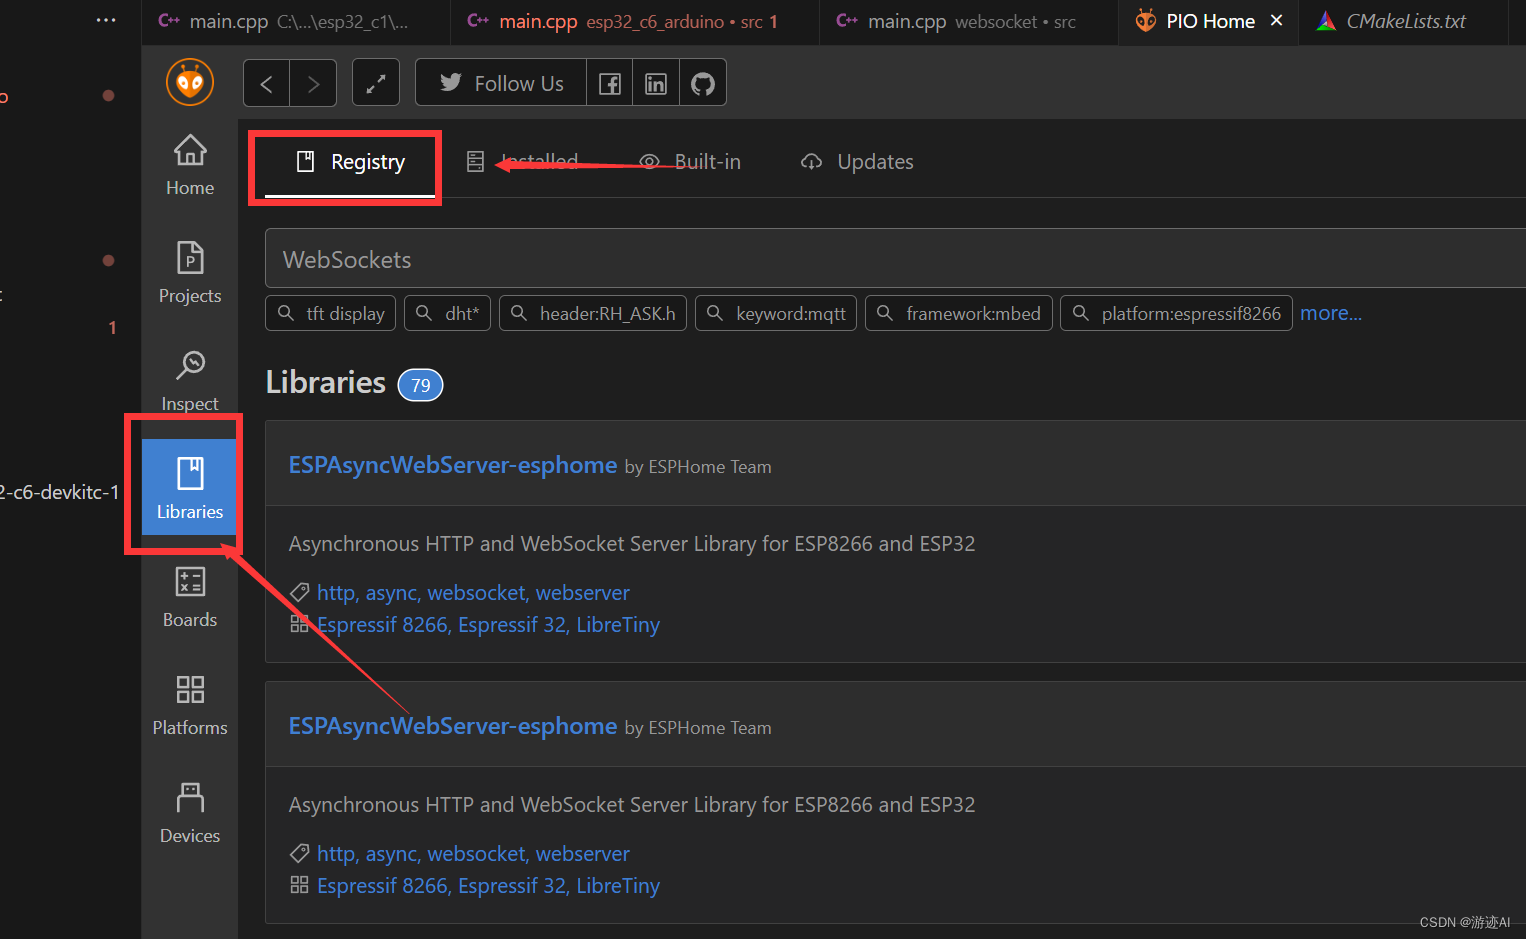Click the grid platforms icon in second card

(299, 885)
